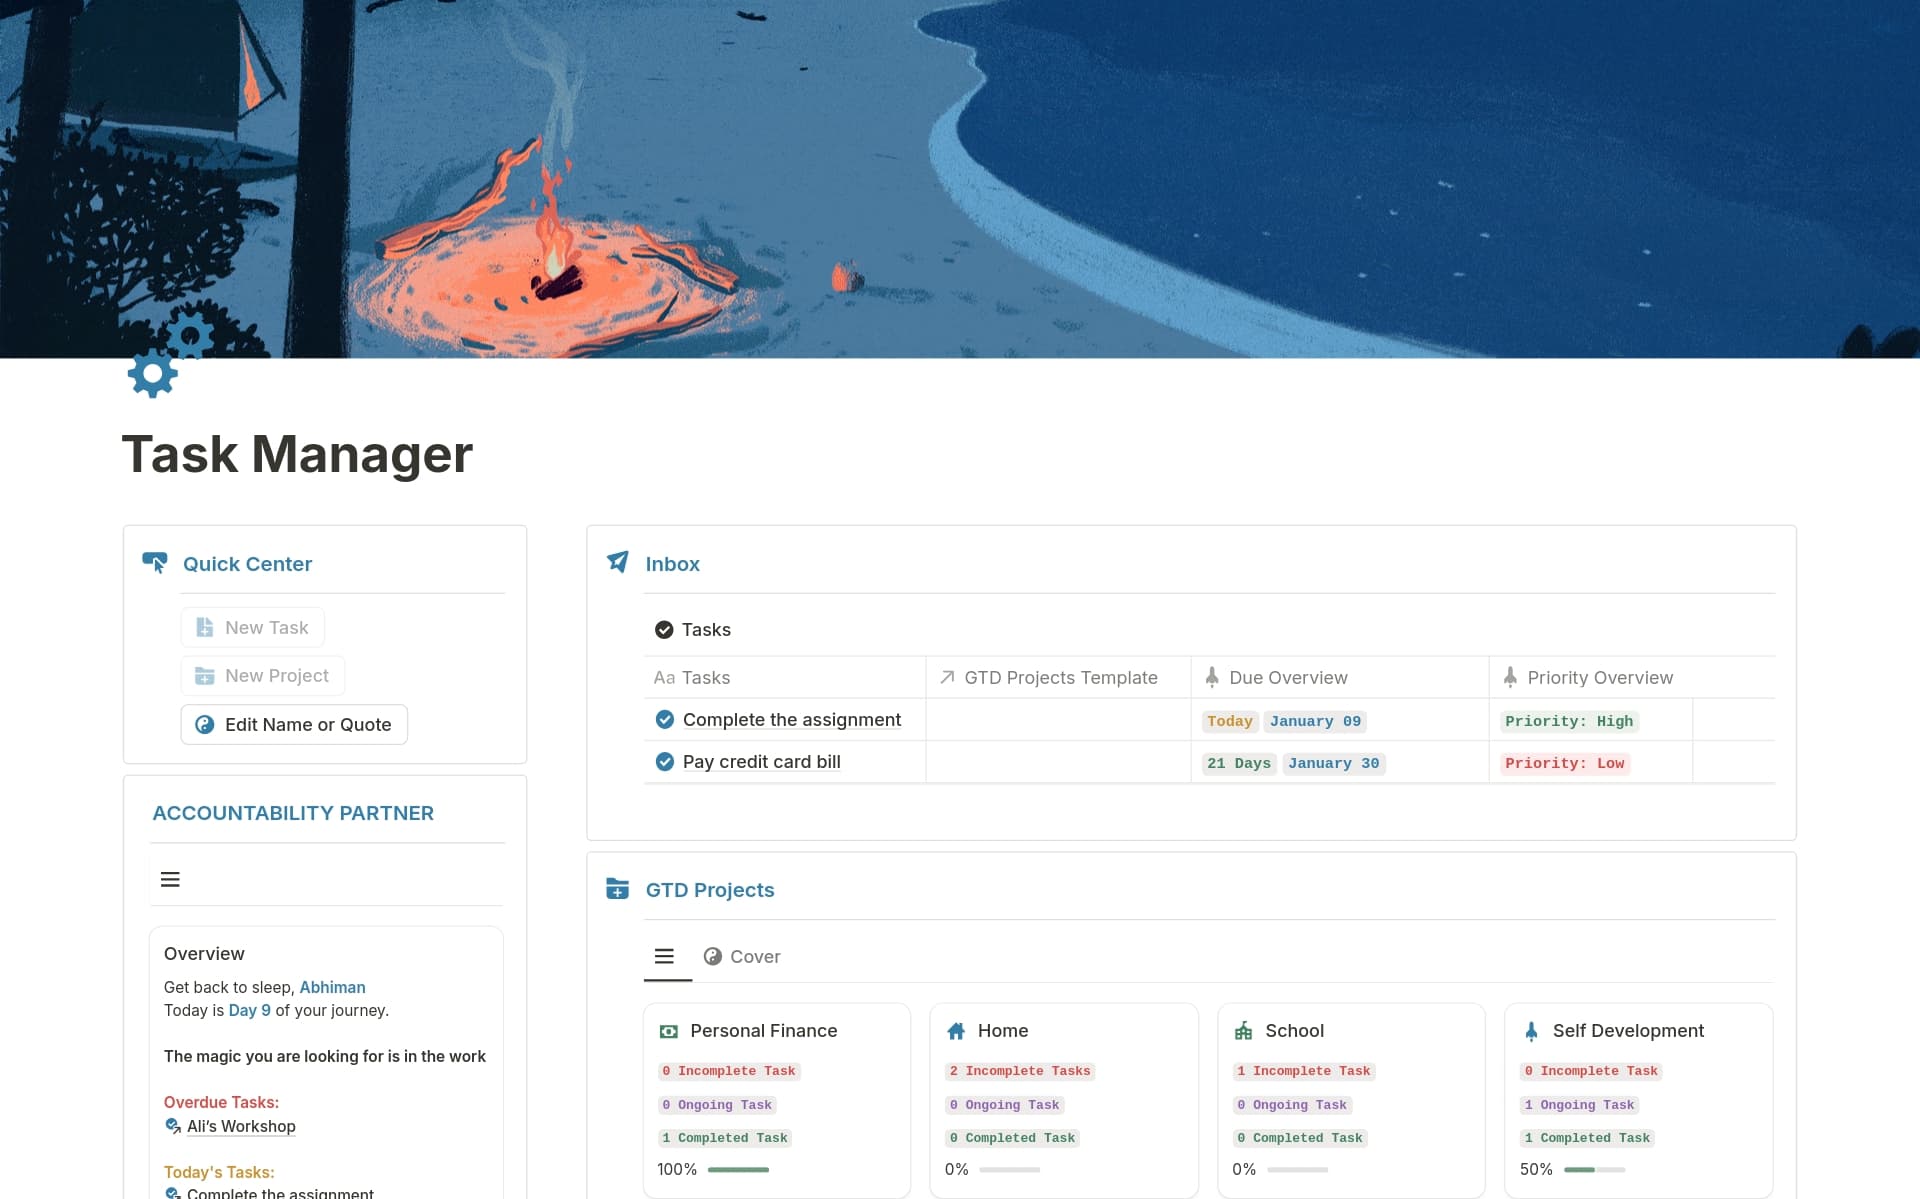Image resolution: width=1920 pixels, height=1199 pixels.
Task: Click the GTD Projects folder icon
Action: click(617, 888)
